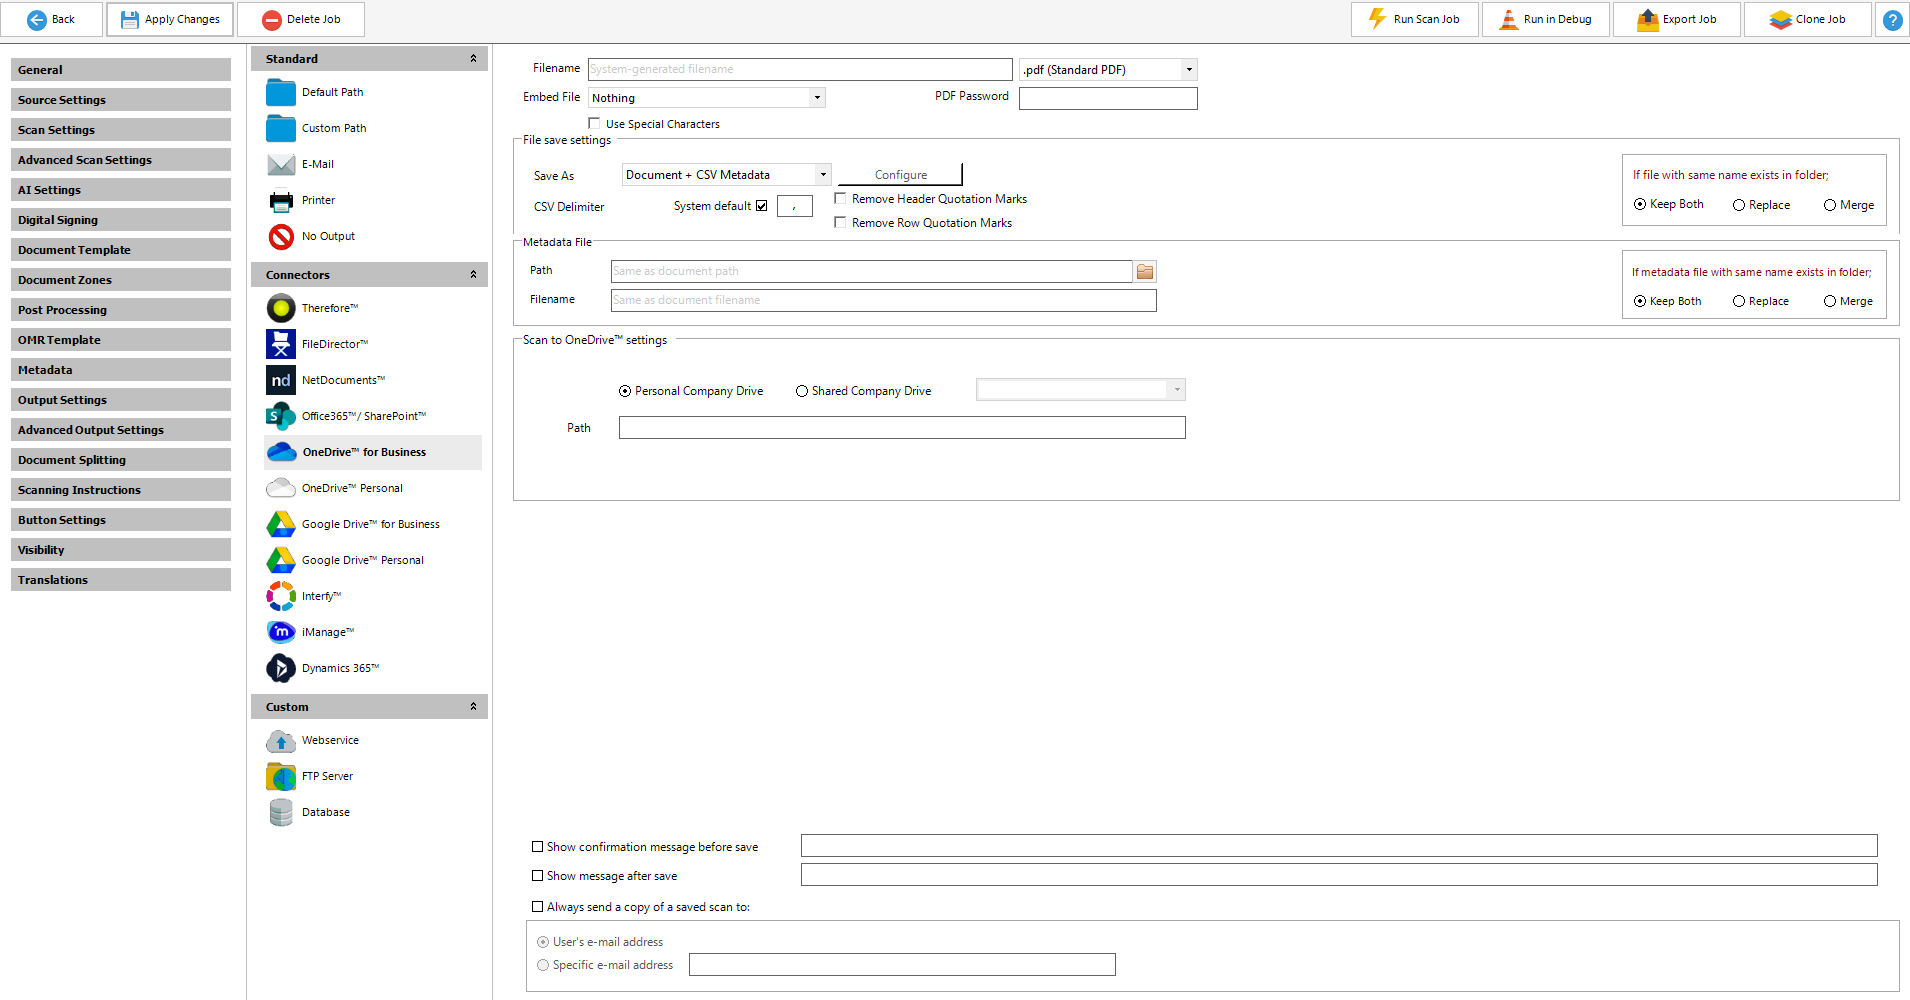This screenshot has width=1910, height=1000.
Task: Select Google Drive for Business icon
Action: coord(281,524)
